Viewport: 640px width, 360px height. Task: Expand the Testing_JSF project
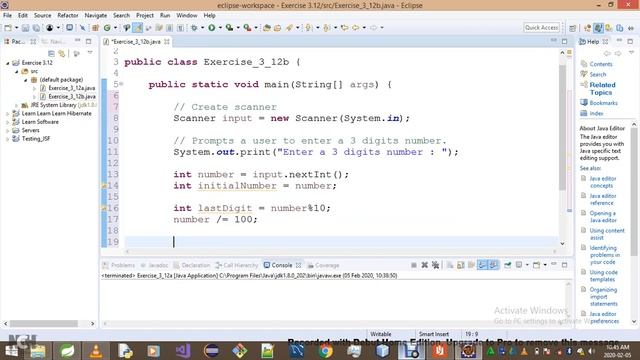[7, 139]
